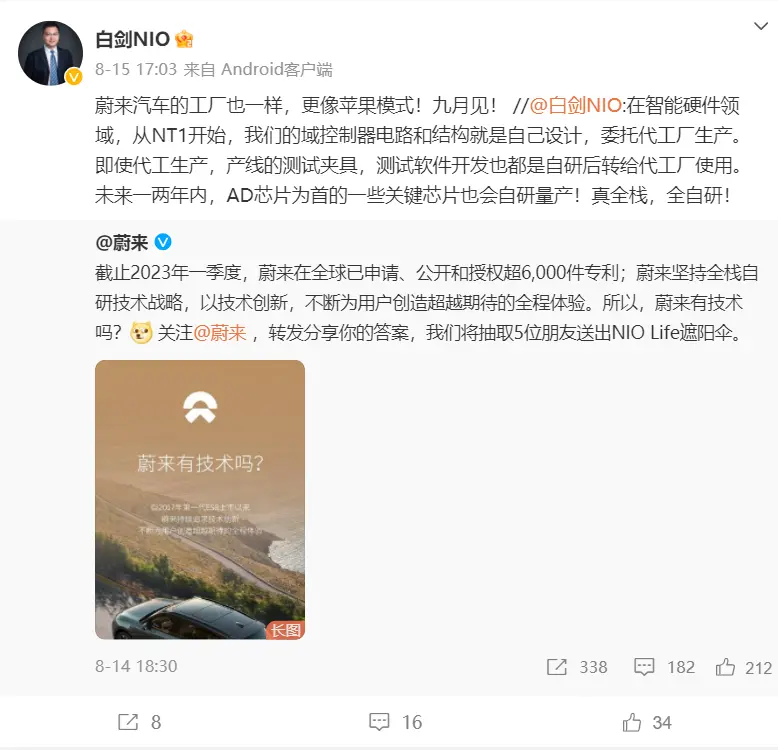Repost the quoted post with 338 shares
Viewport: 778px width, 750px height.
(x=577, y=667)
